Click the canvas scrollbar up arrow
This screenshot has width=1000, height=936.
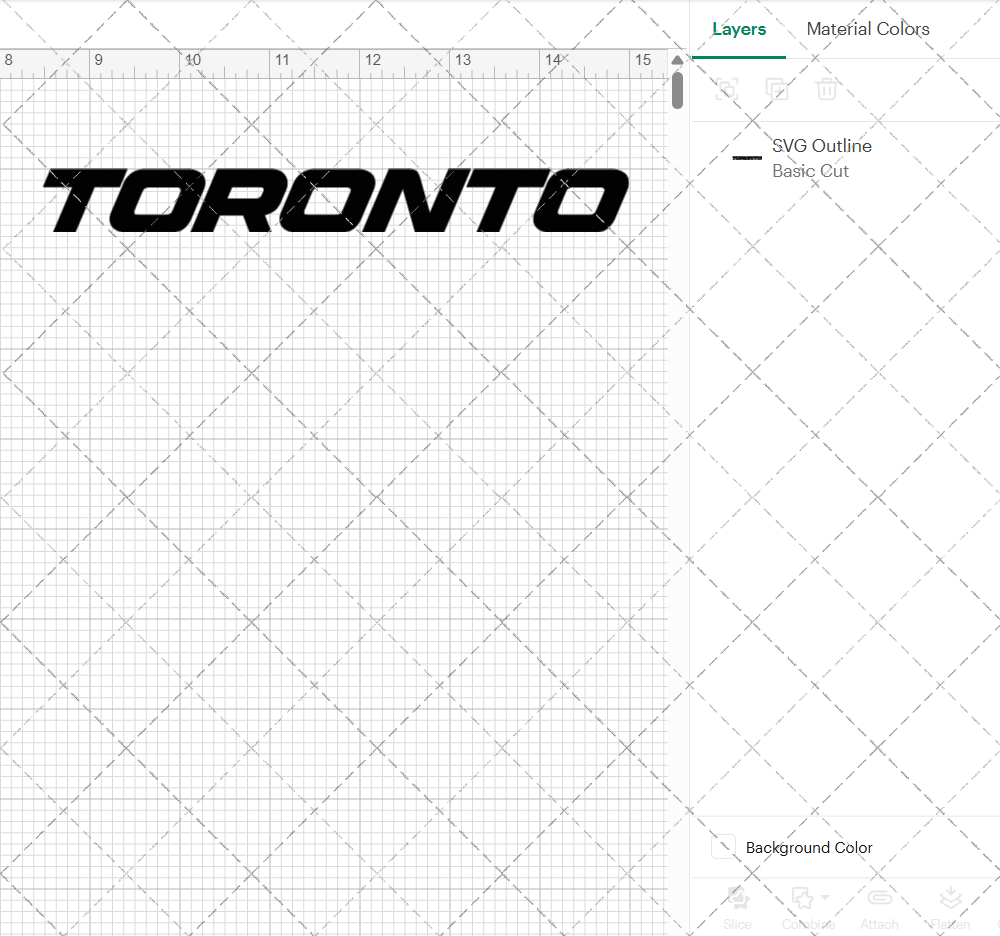[677, 60]
